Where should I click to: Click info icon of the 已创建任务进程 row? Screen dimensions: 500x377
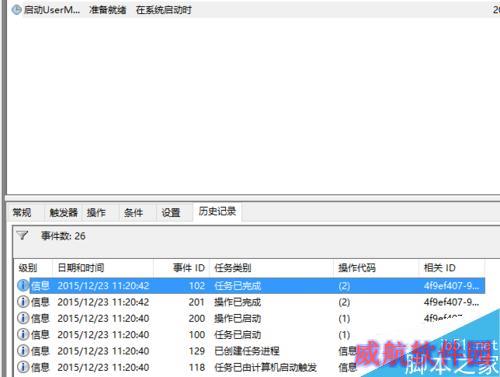tap(23, 351)
